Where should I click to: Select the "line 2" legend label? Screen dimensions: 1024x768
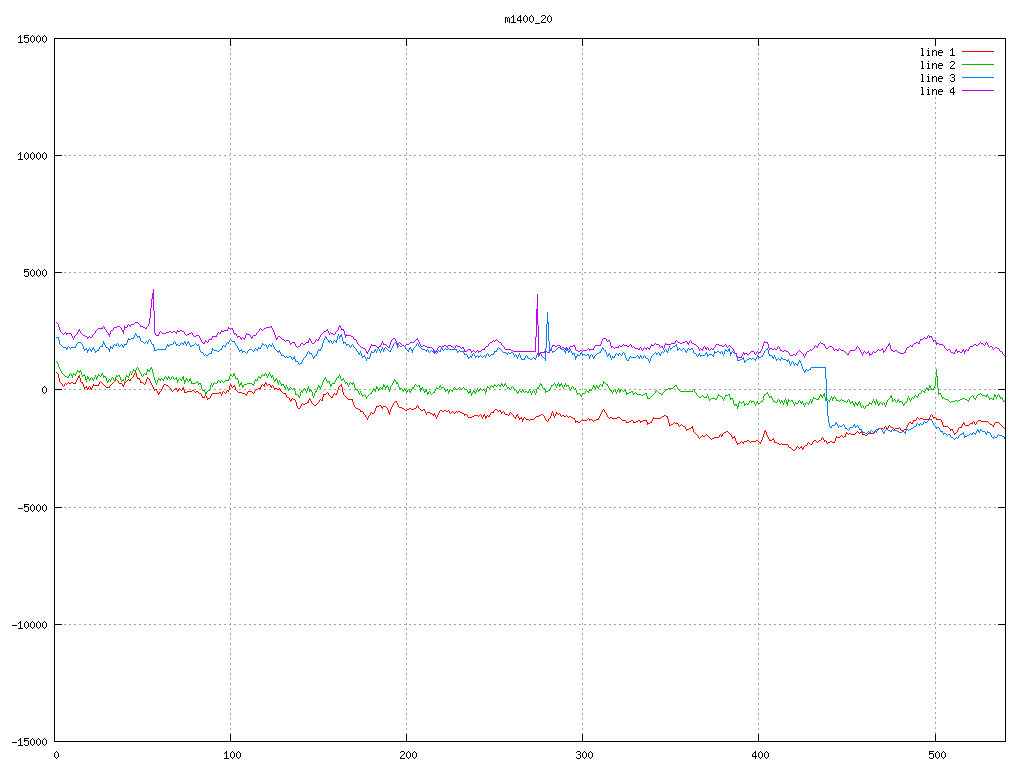[937, 65]
